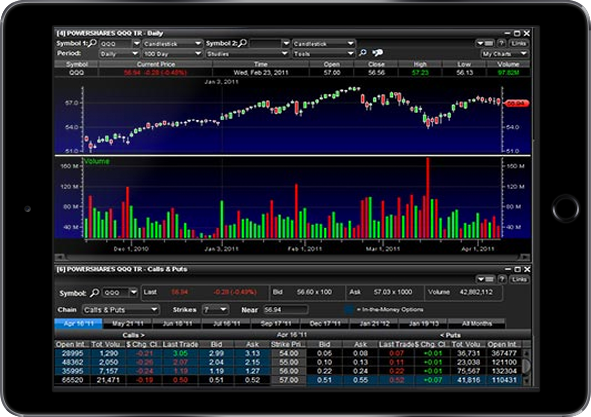This screenshot has height=417, width=591.
Task: Click the < Puts header
Action: pos(450,335)
